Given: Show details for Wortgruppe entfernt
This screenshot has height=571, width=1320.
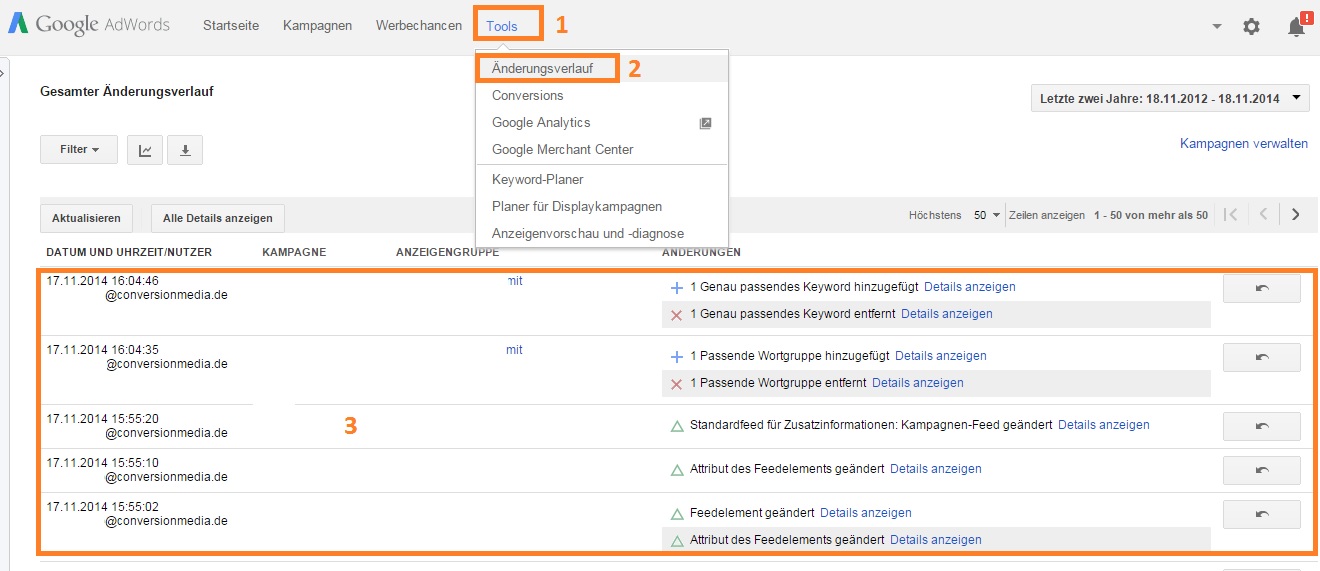Looking at the screenshot, I should (x=918, y=383).
